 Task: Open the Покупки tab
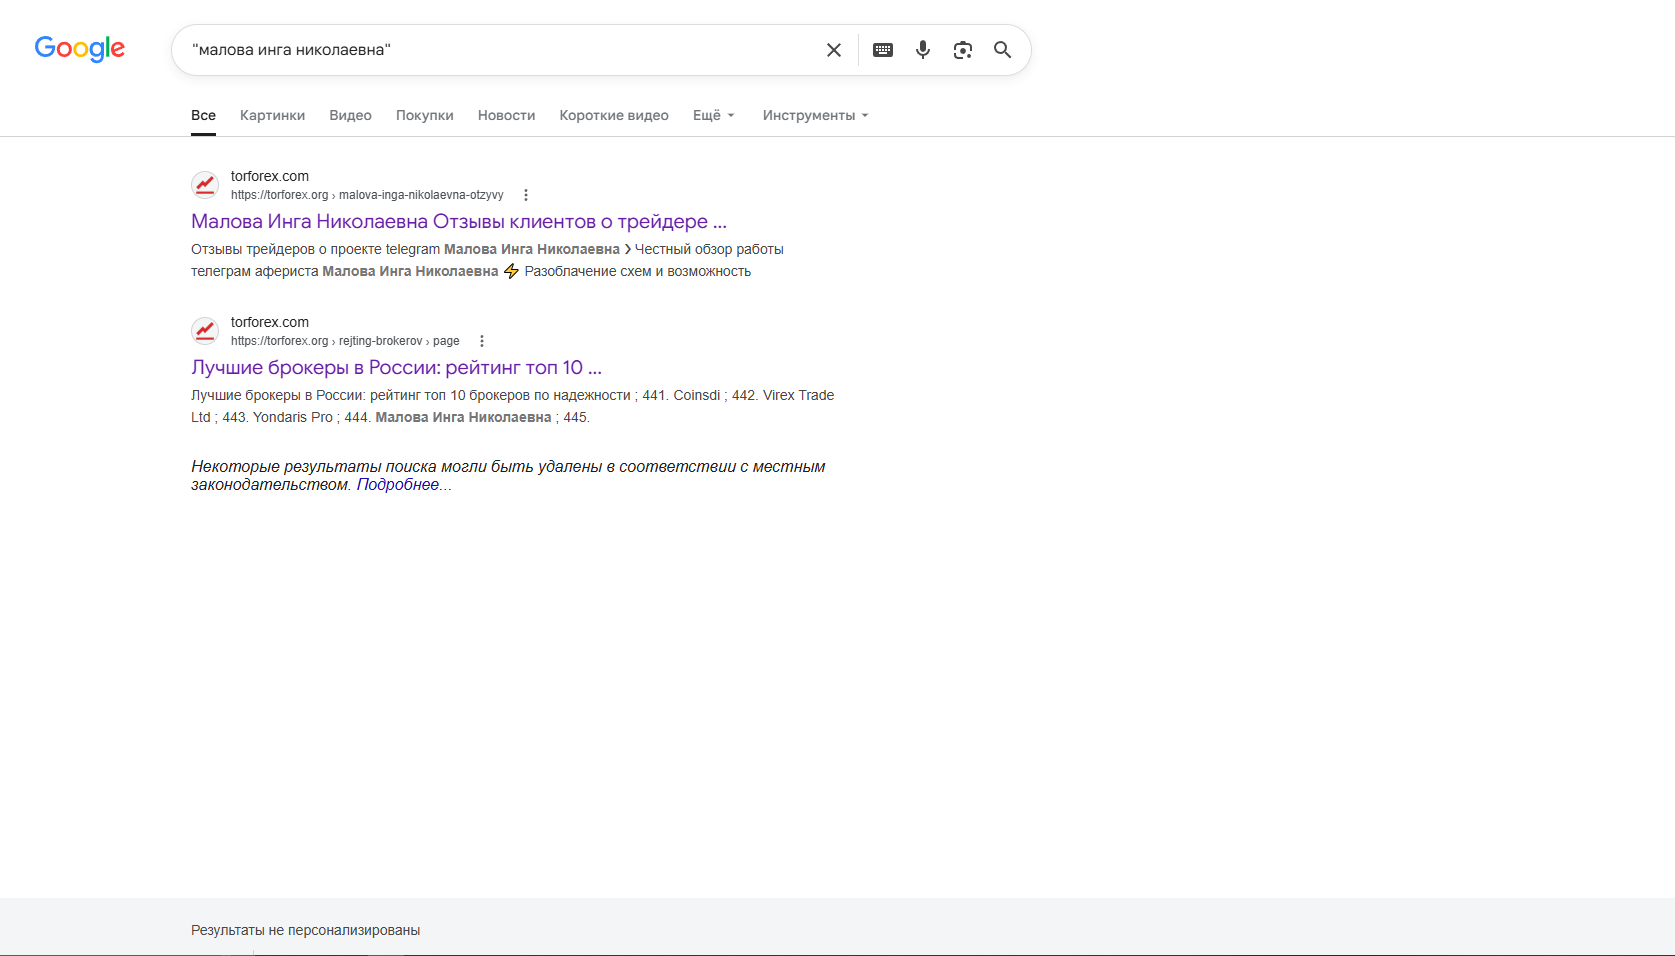pyautogui.click(x=425, y=115)
